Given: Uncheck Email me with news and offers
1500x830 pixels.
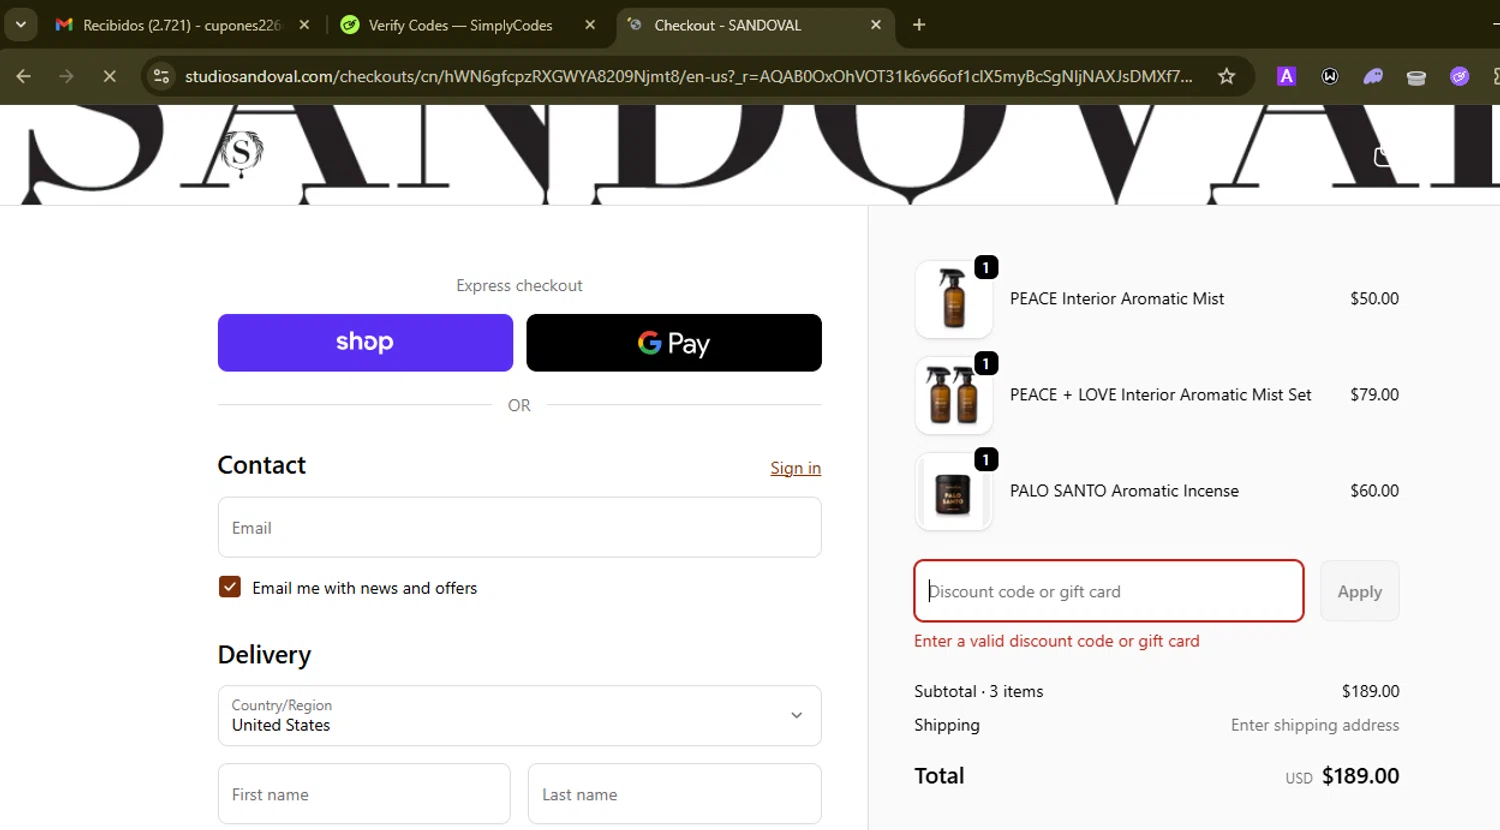Looking at the screenshot, I should [230, 587].
